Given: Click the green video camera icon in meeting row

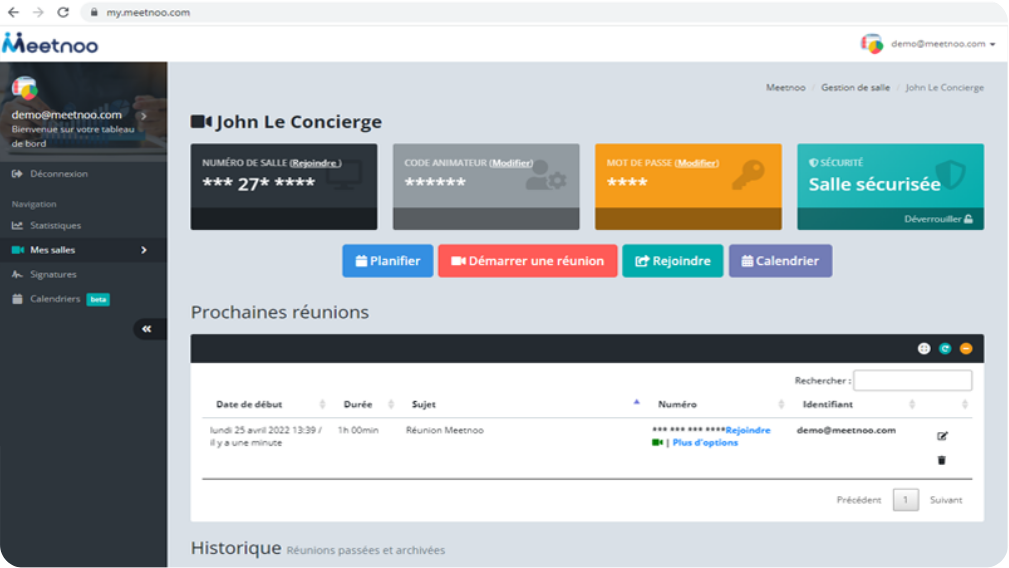Looking at the screenshot, I should (x=657, y=443).
